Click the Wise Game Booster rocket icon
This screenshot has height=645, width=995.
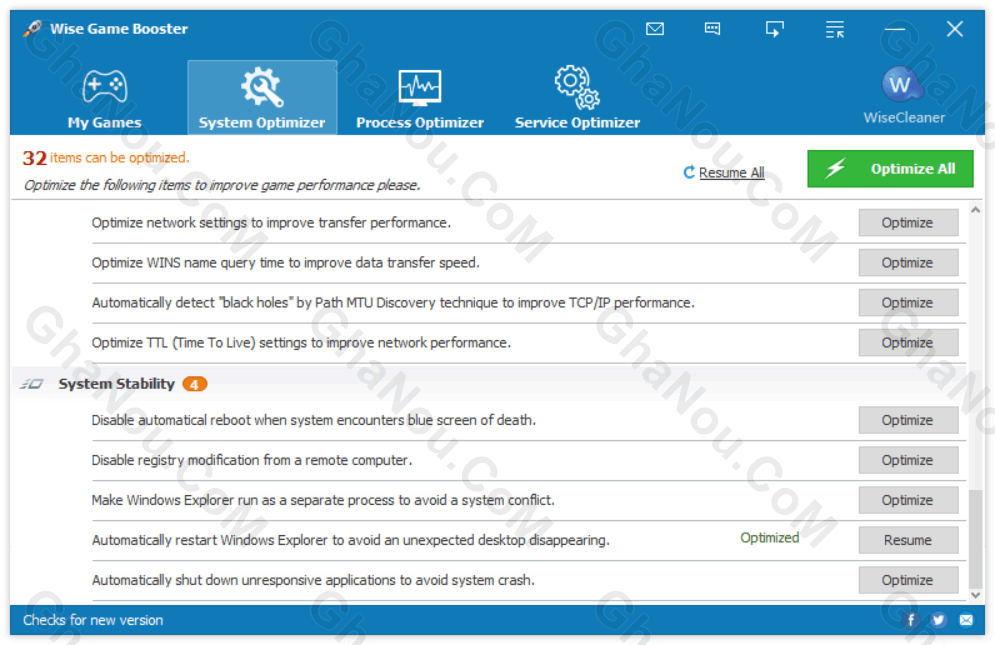point(32,29)
